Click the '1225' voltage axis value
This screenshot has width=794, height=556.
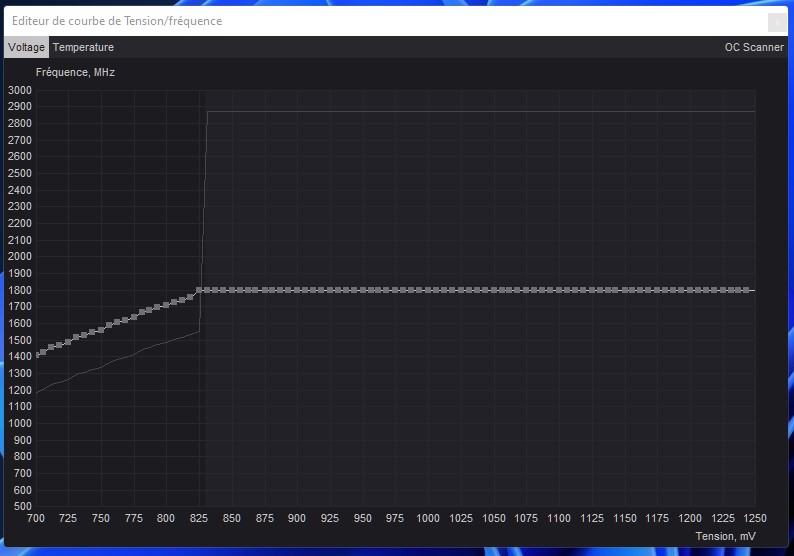(723, 519)
